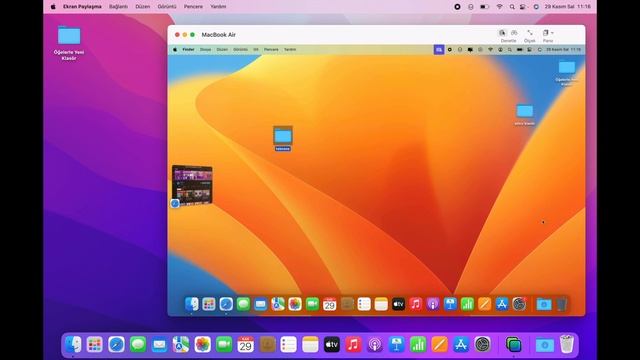
Task: Select observe mode binoculars icon in toolbar
Action: (x=514, y=33)
